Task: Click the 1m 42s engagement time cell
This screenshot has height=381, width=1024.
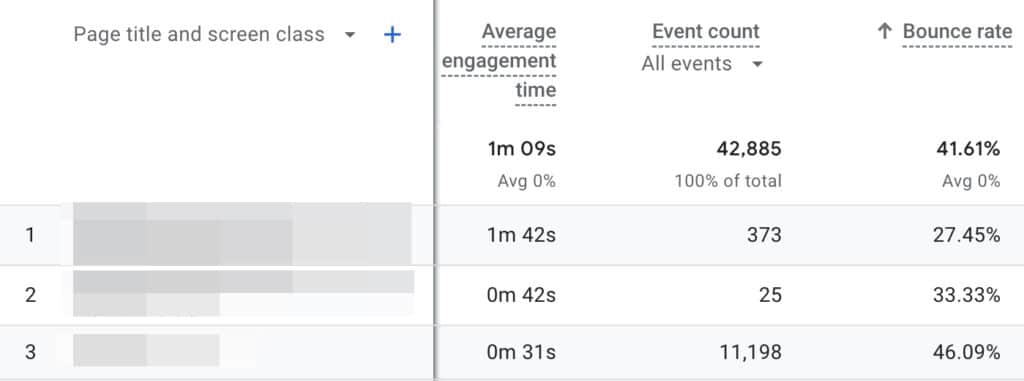Action: 521,235
